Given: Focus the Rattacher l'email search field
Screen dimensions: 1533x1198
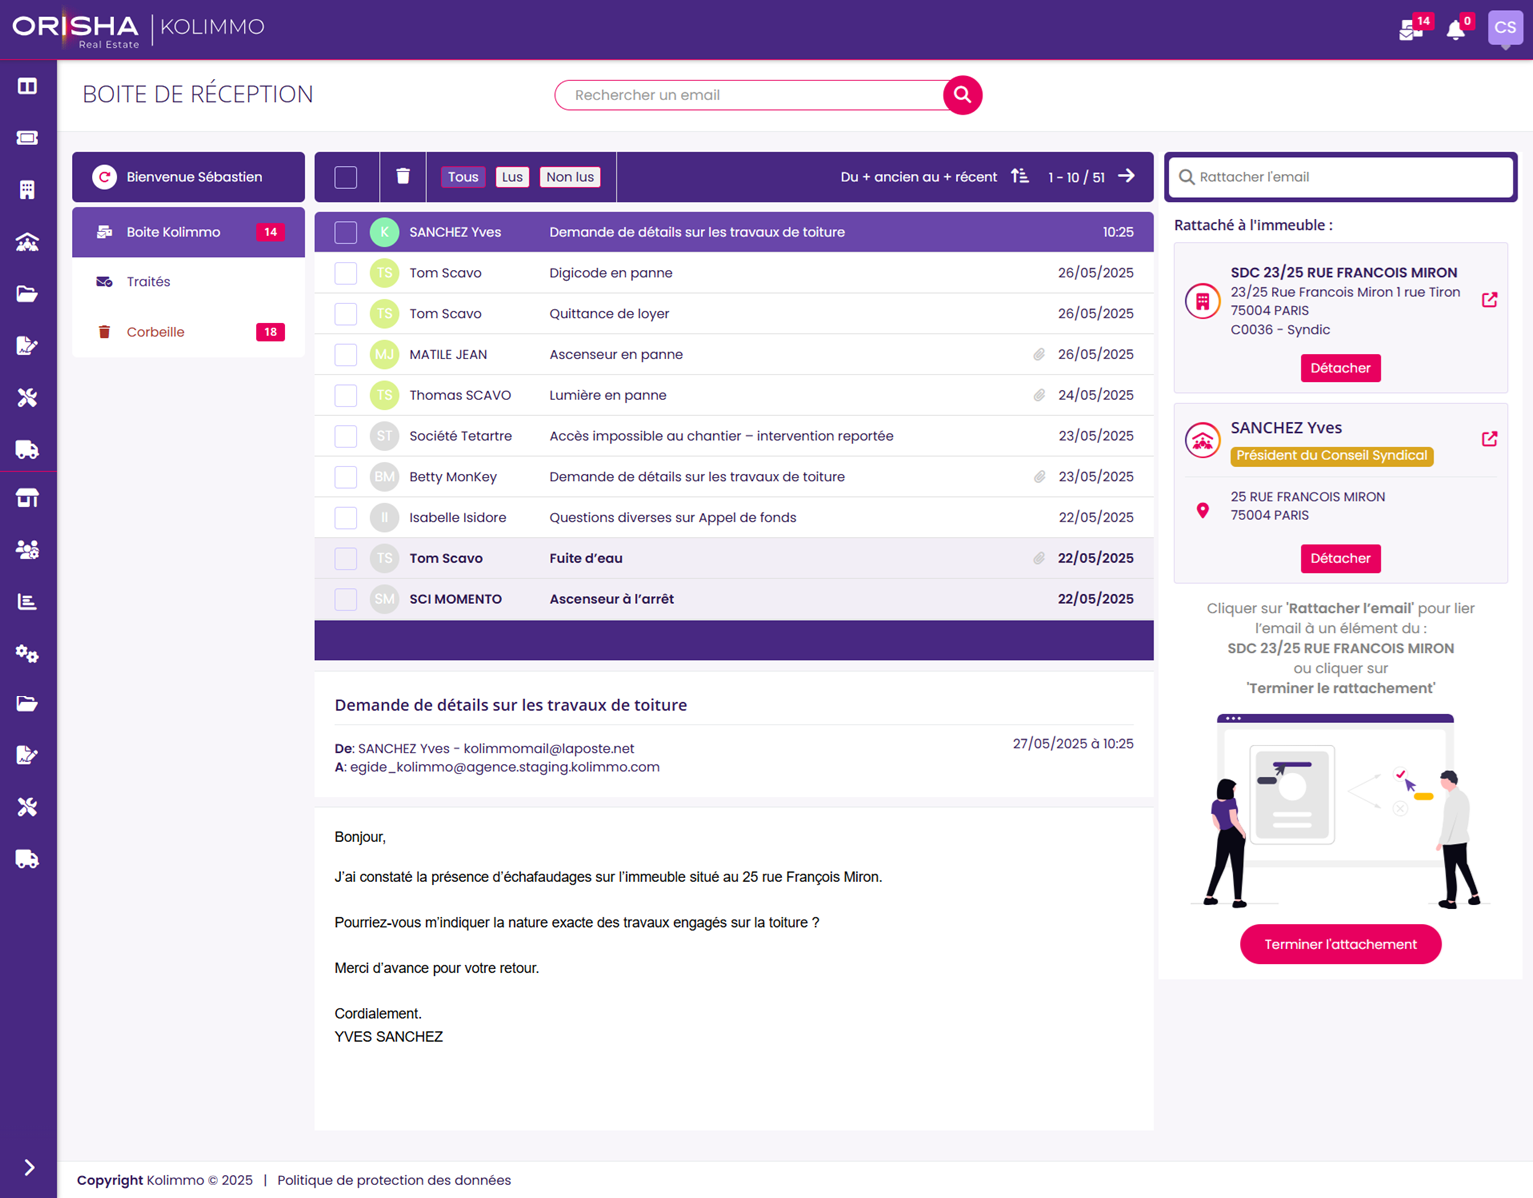Looking at the screenshot, I should coord(1341,177).
